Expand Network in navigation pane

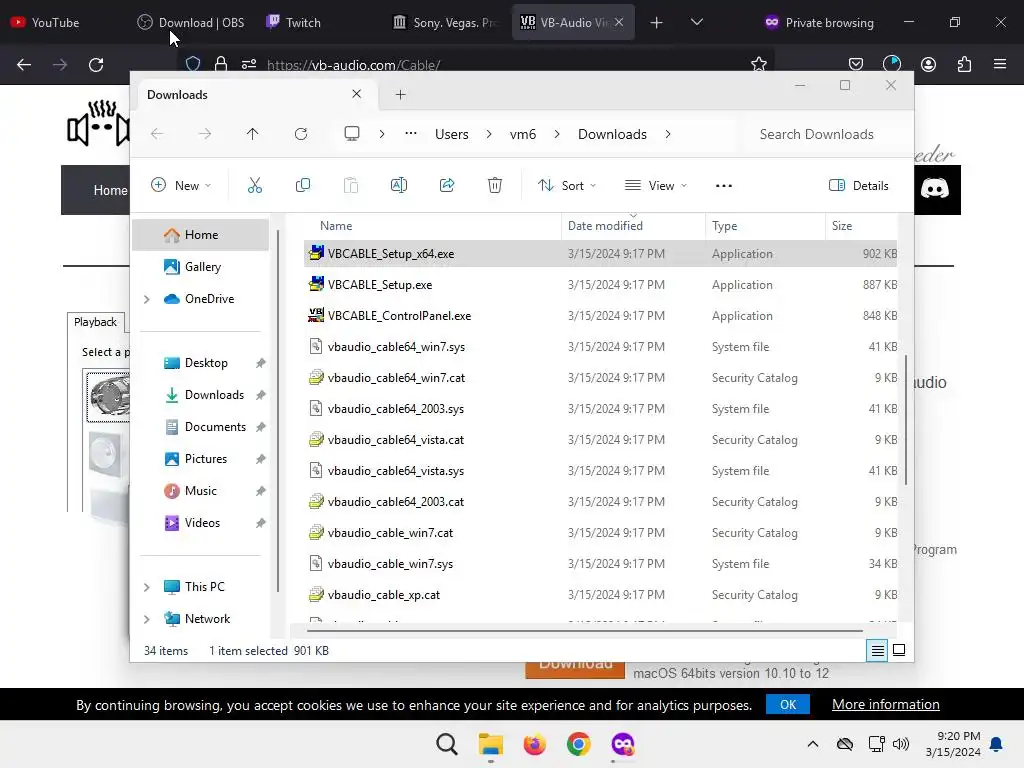147,619
